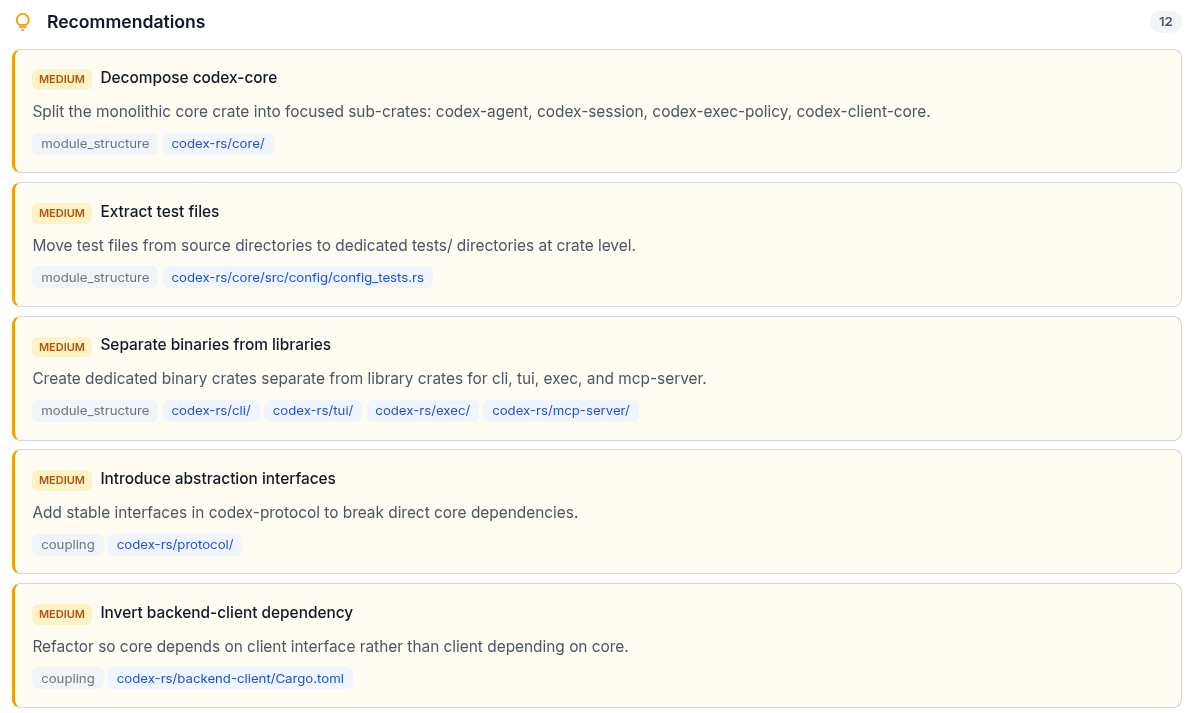Click the lightbulb Recommendations icon
This screenshot has width=1196, height=713.
tap(23, 22)
